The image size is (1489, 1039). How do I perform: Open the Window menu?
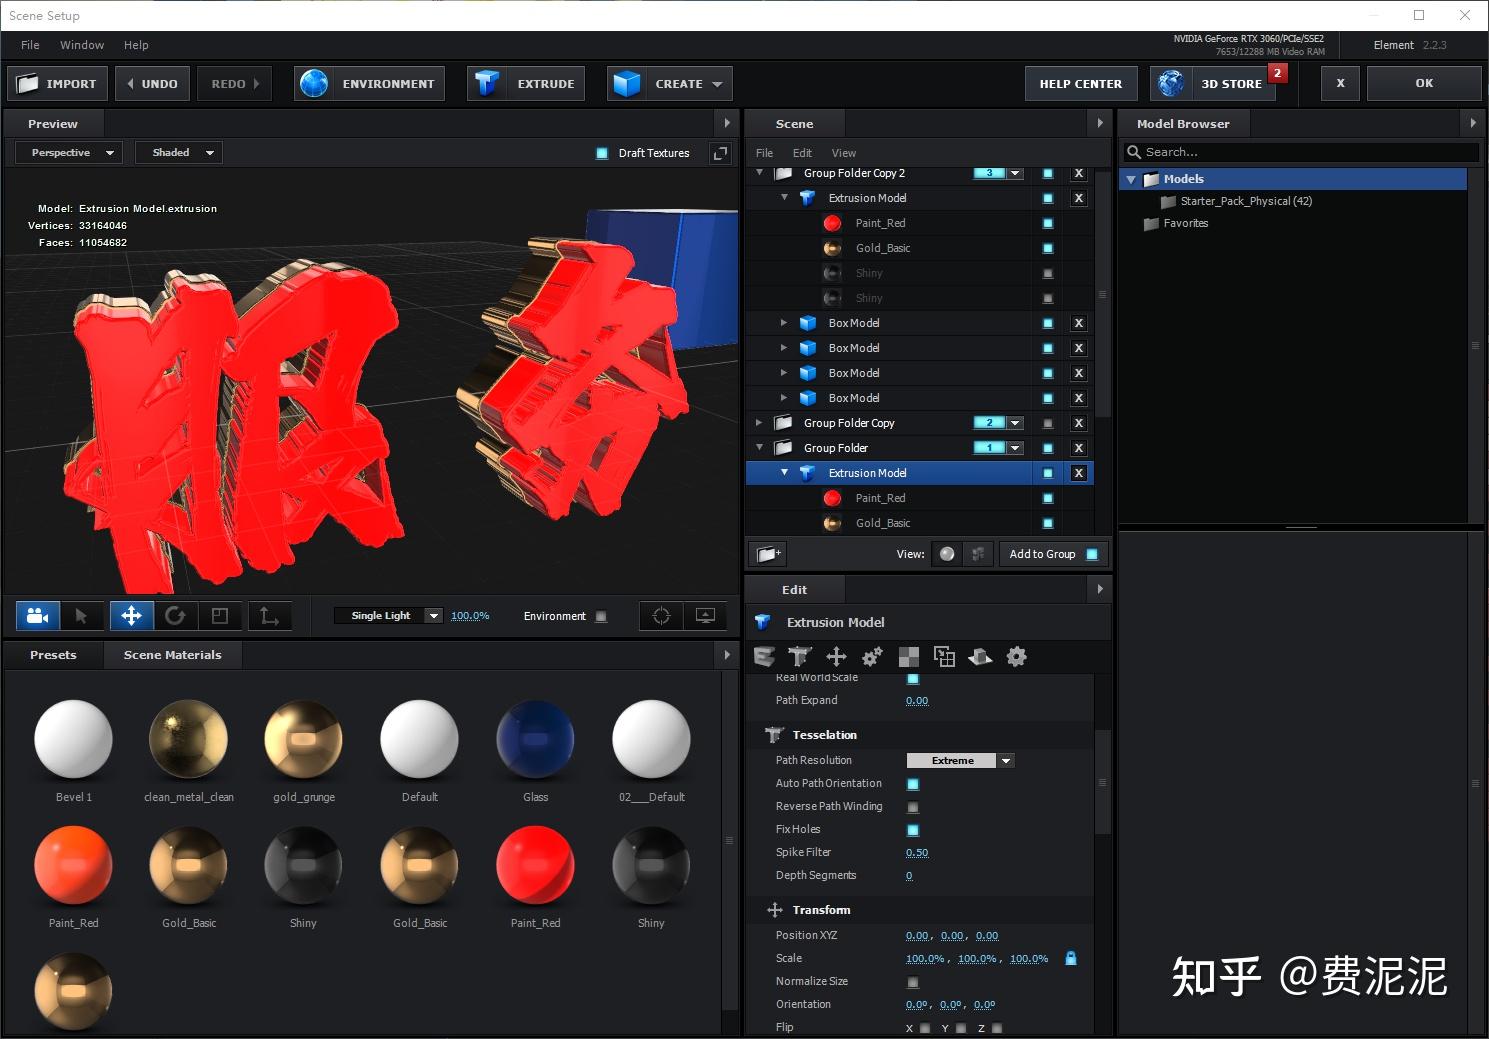click(x=81, y=44)
